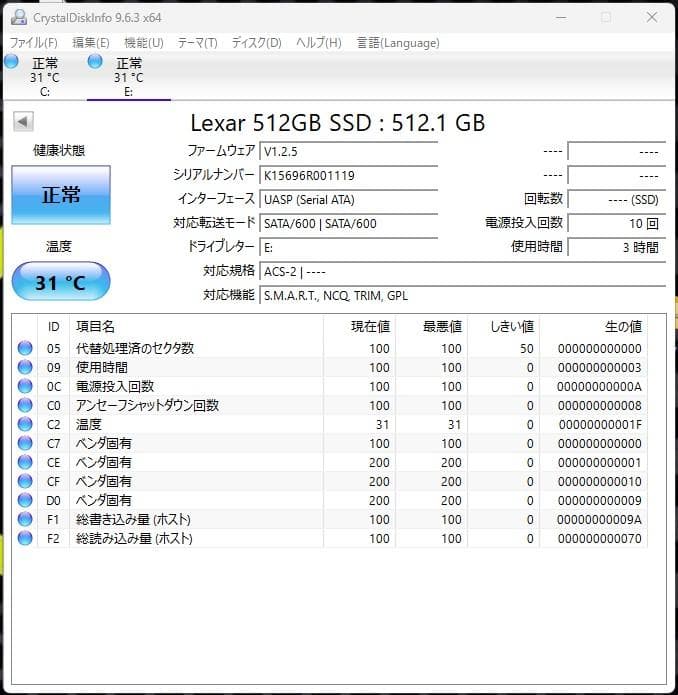Click the 最悪値 column header
The image size is (678, 695).
click(x=431, y=327)
